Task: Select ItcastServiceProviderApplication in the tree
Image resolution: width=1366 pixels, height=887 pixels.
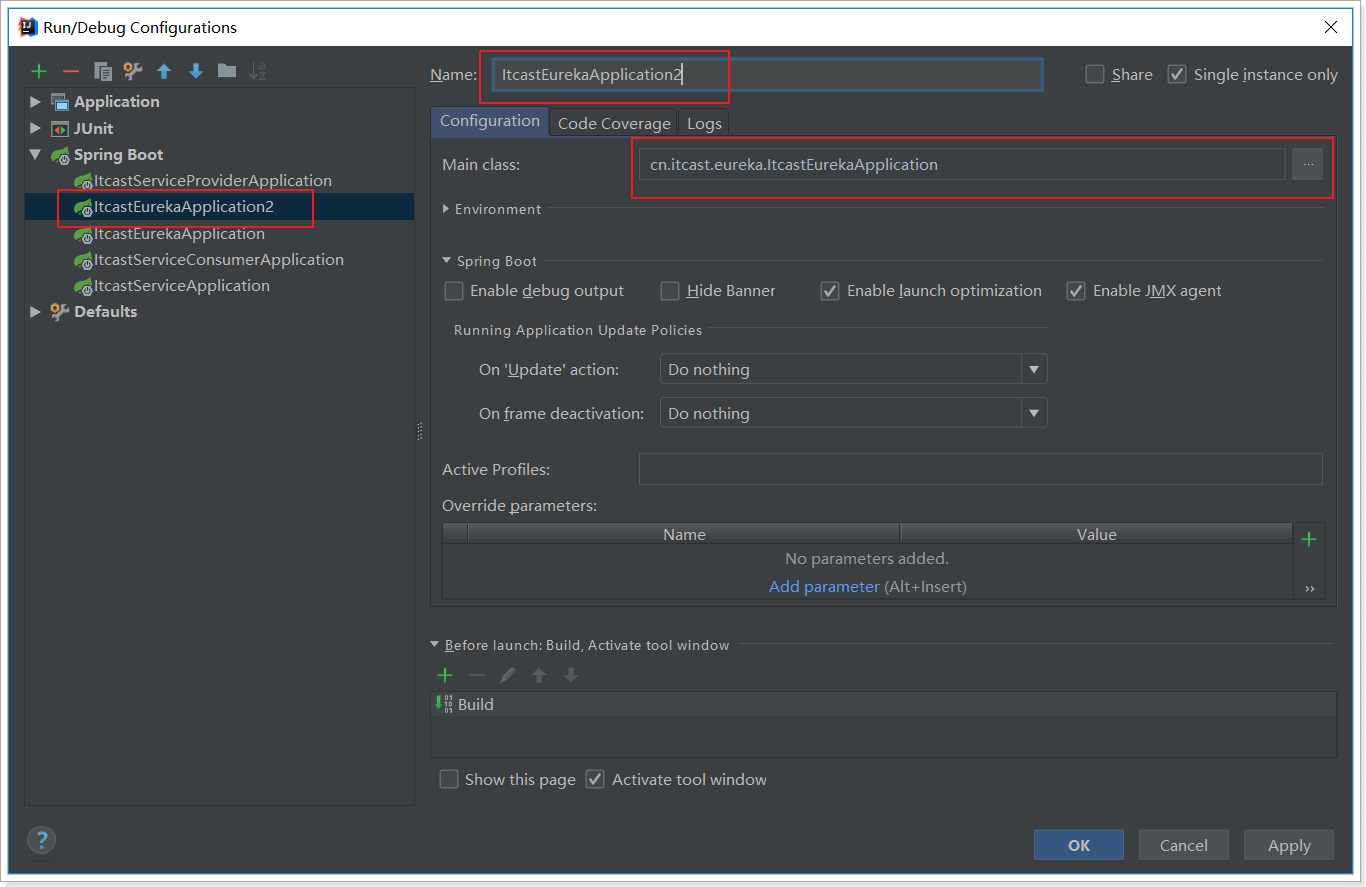Action: [212, 181]
